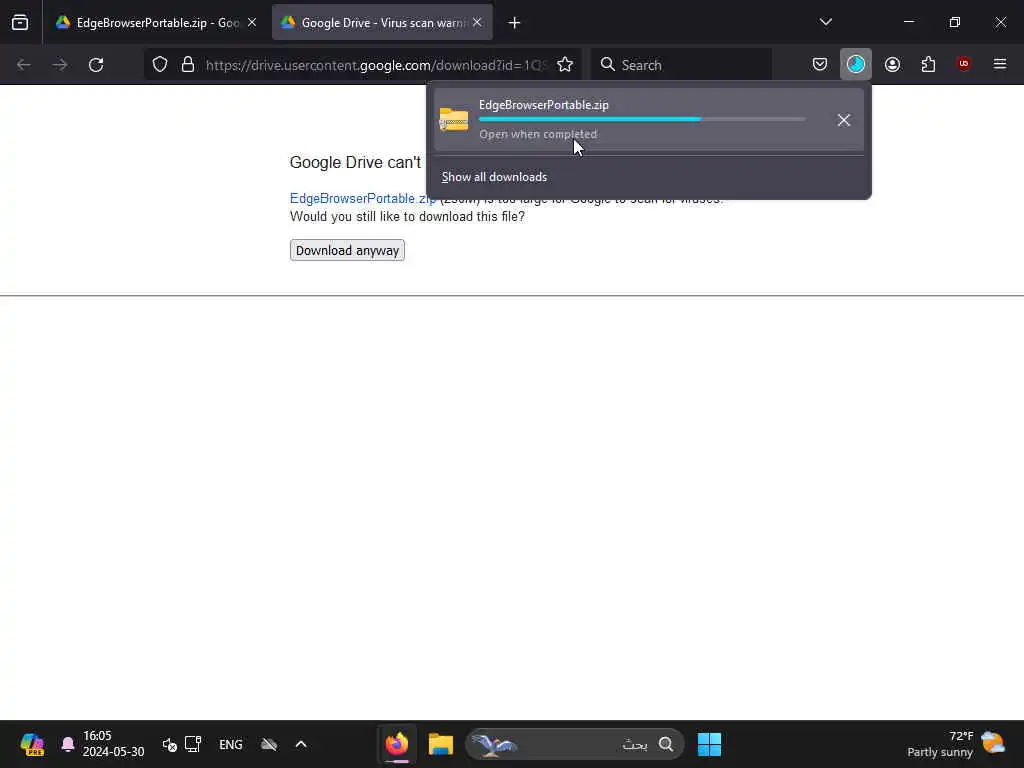Screen dimensions: 1024x768
Task: Expand the list all tabs chevron
Action: [825, 22]
